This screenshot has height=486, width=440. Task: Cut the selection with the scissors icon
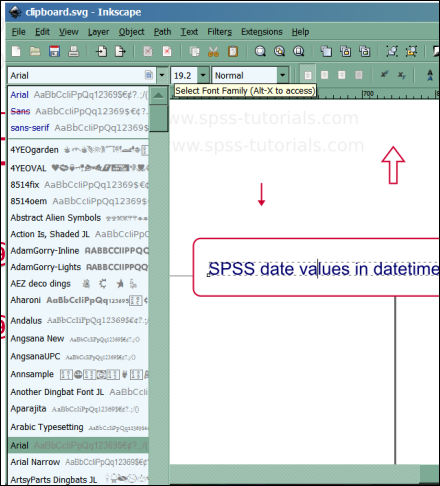(x=213, y=51)
